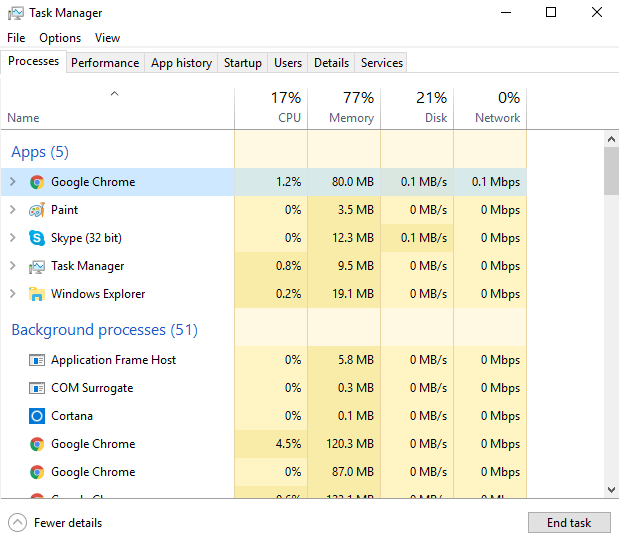Select the Skype (32 bit) row
This screenshot has width=619, height=544.
point(264,238)
